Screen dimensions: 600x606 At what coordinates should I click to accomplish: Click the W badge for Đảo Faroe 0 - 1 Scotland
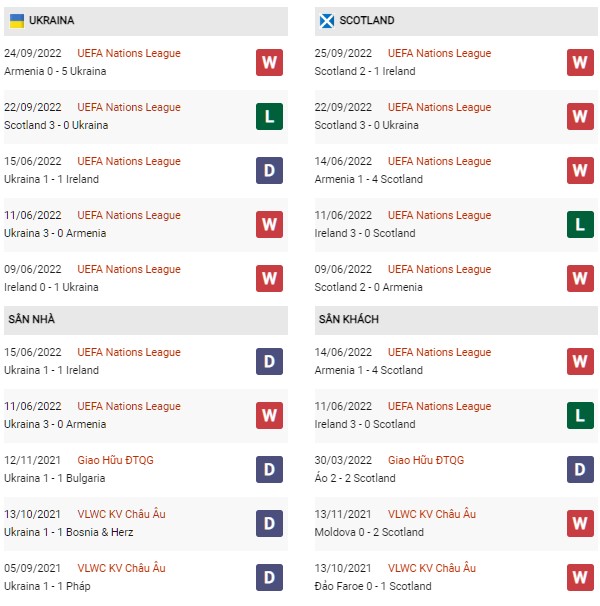click(x=580, y=577)
